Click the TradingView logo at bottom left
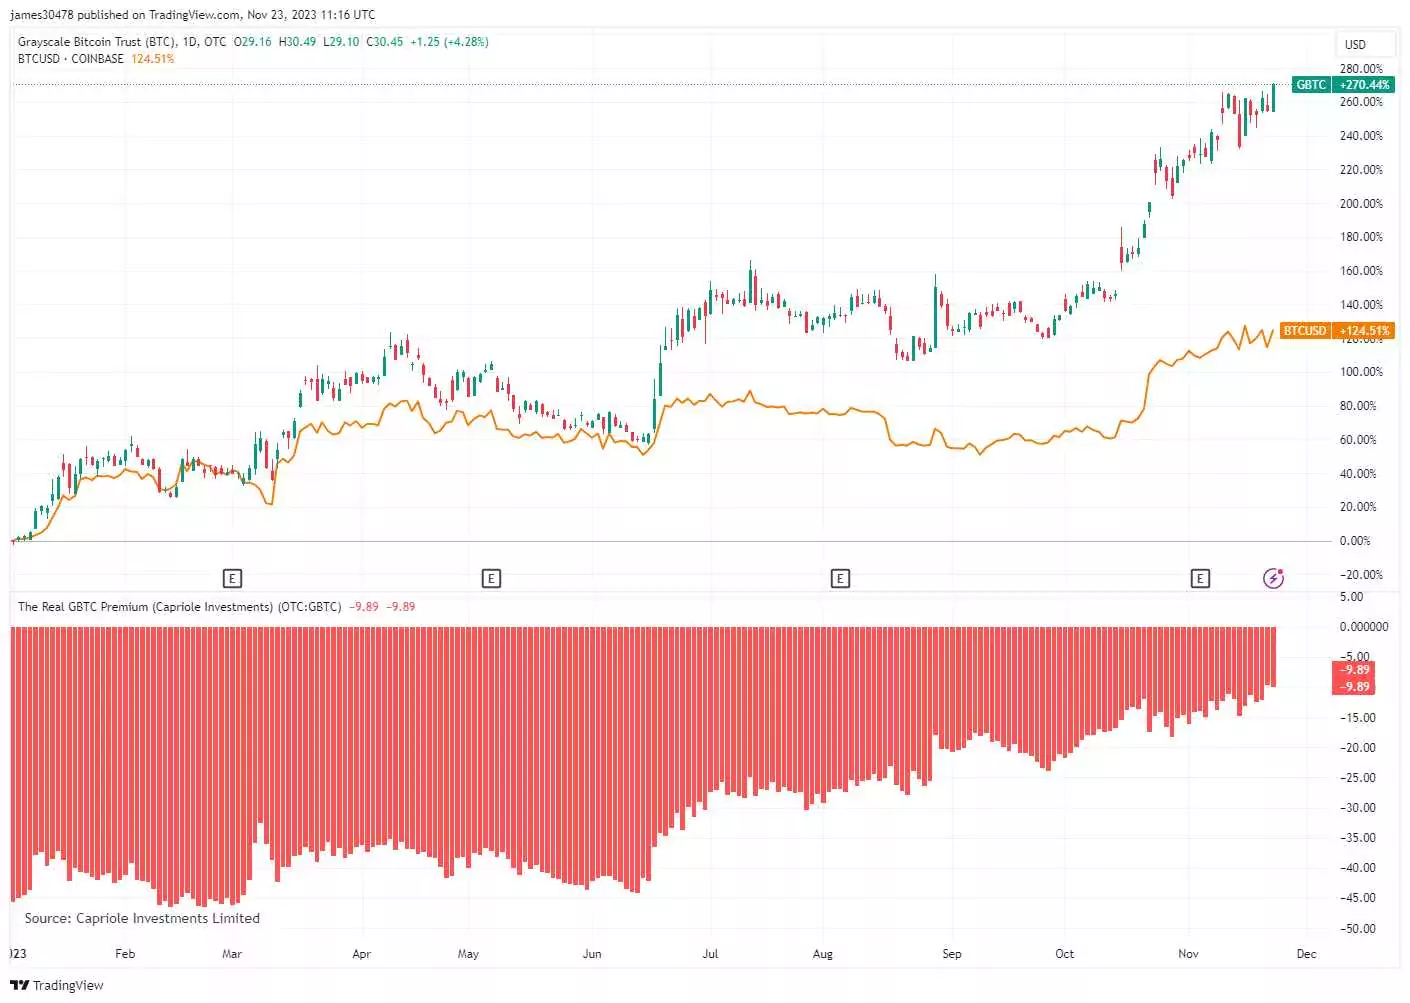 pos(57,985)
